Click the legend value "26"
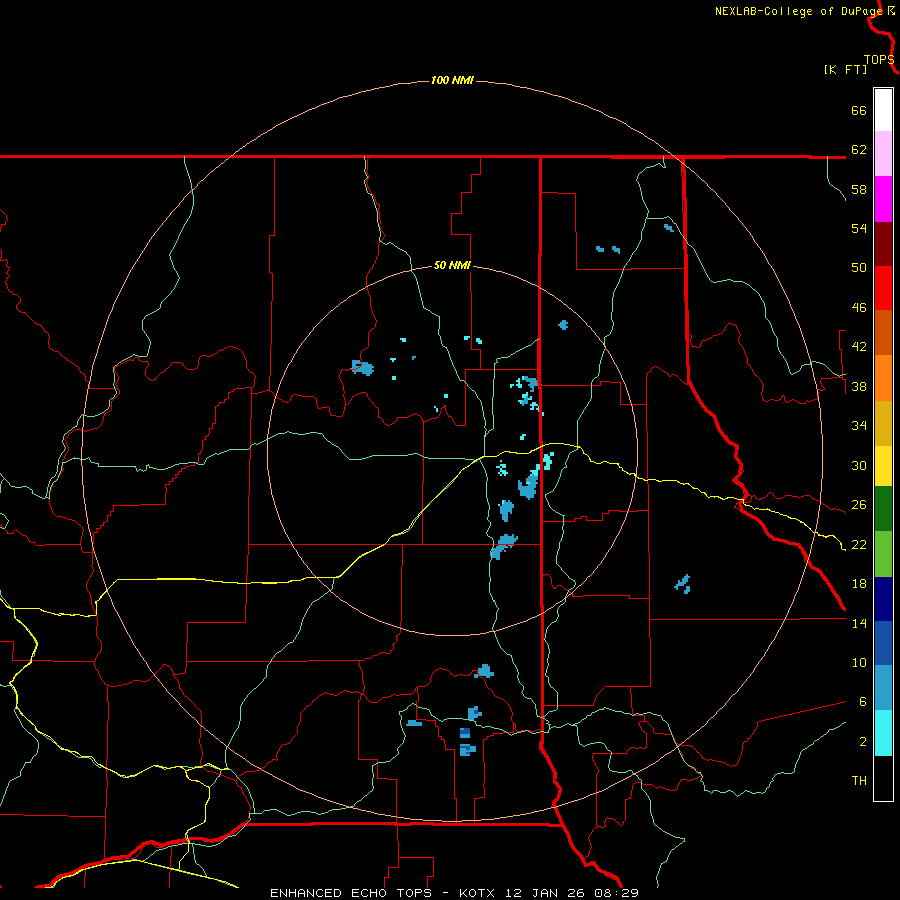Viewport: 900px width, 900px height. 859,505
